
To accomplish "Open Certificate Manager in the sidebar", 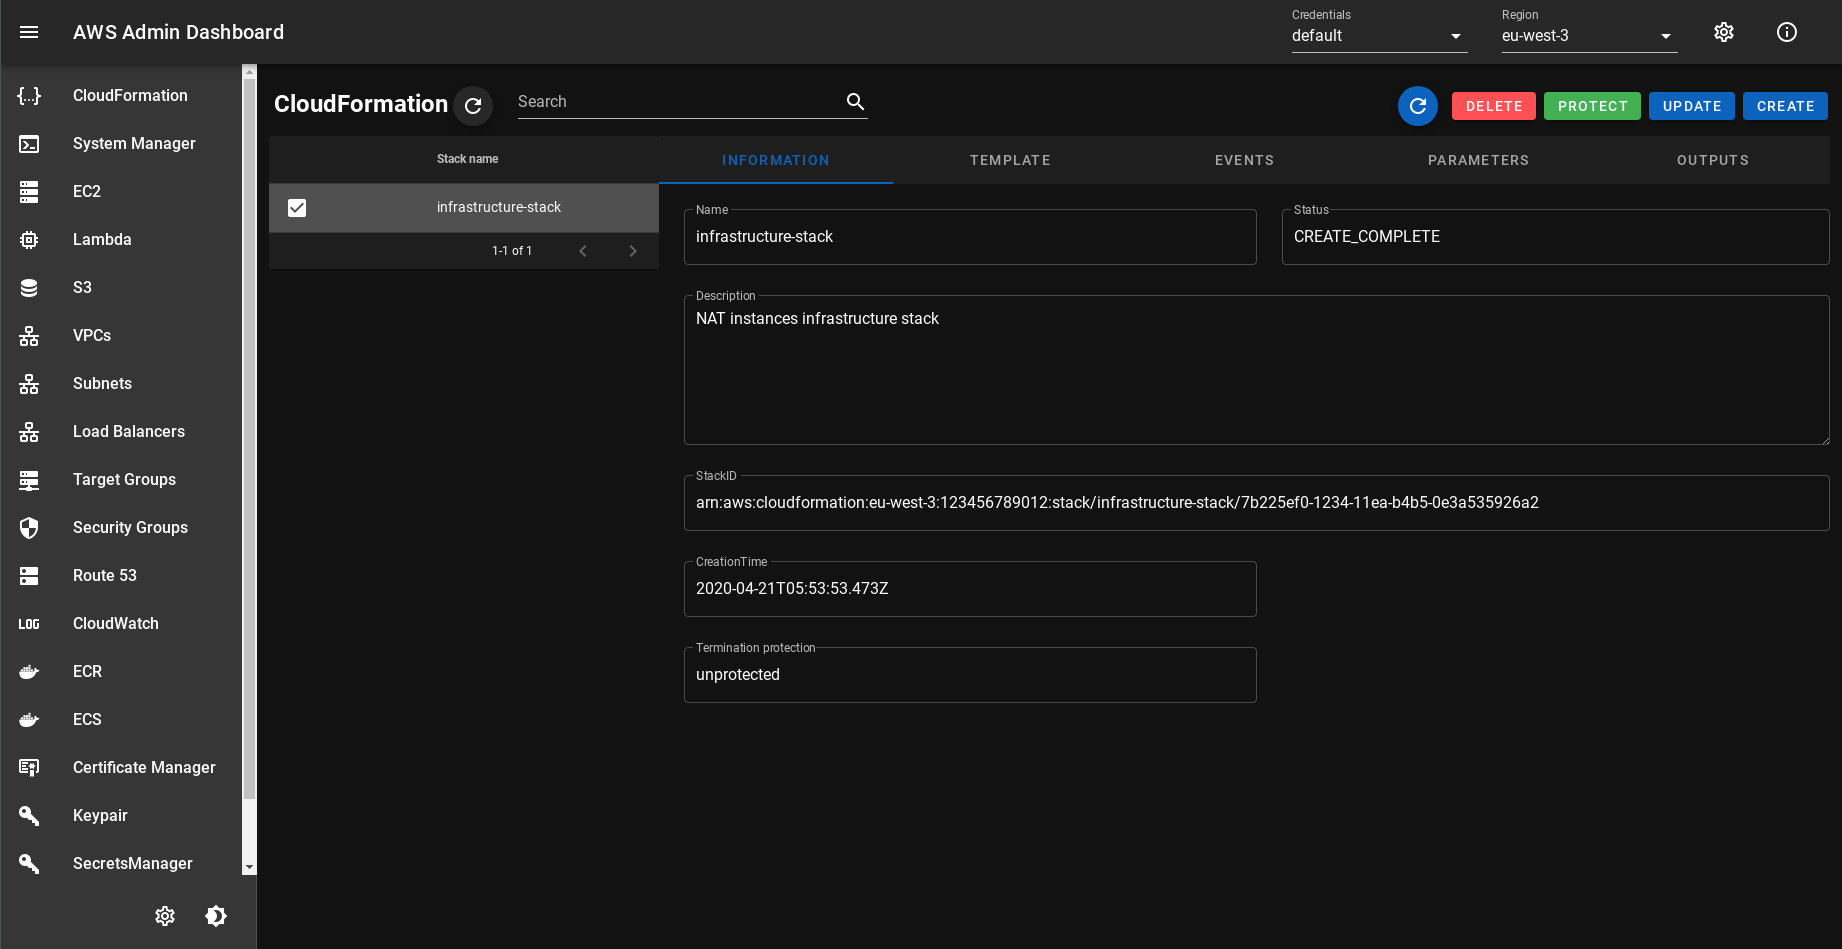I will click(x=121, y=768).
